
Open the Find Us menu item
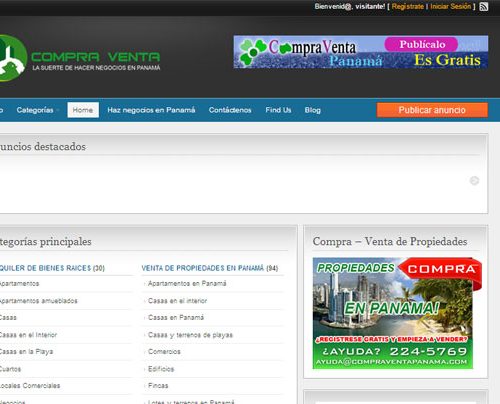tap(278, 110)
